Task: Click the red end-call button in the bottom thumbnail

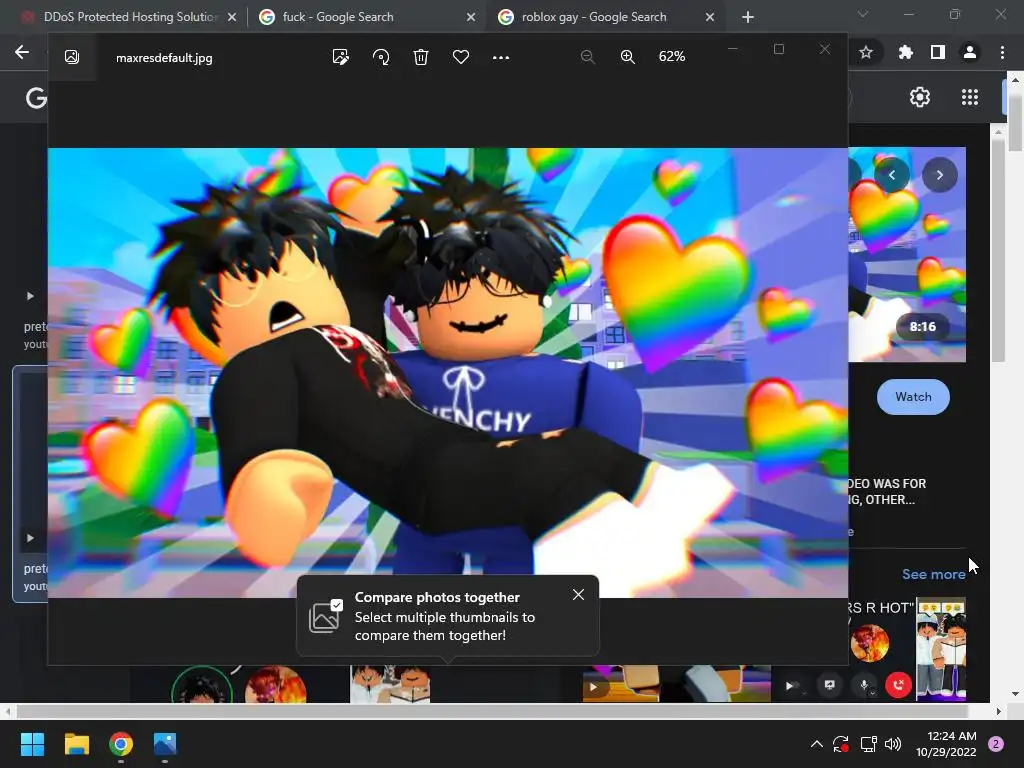Action: coord(898,685)
